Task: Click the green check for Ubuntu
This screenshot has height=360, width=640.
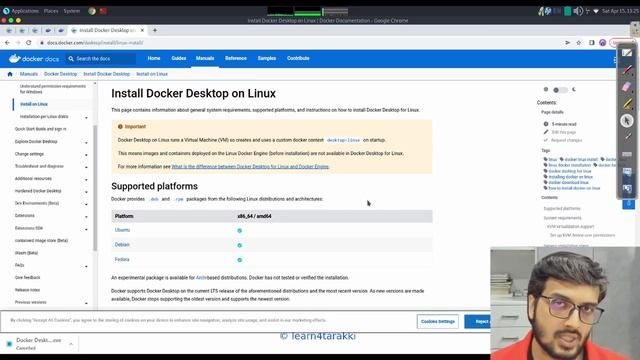Action: tap(240, 231)
